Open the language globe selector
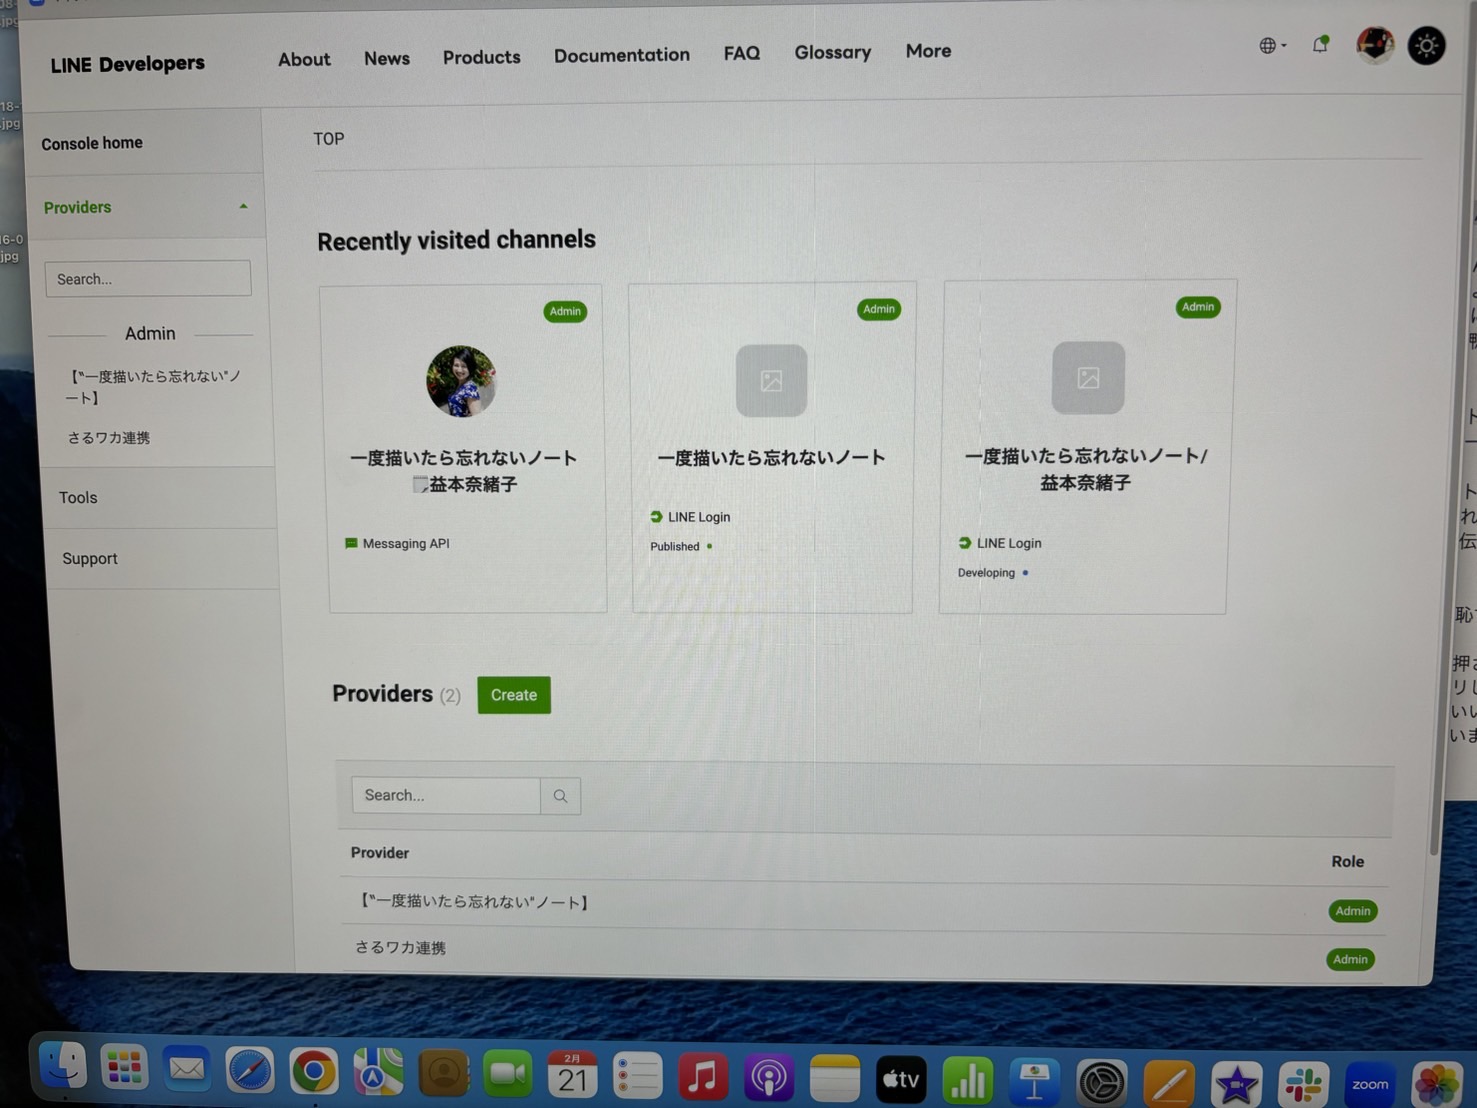The height and width of the screenshot is (1108, 1477). pos(1272,45)
